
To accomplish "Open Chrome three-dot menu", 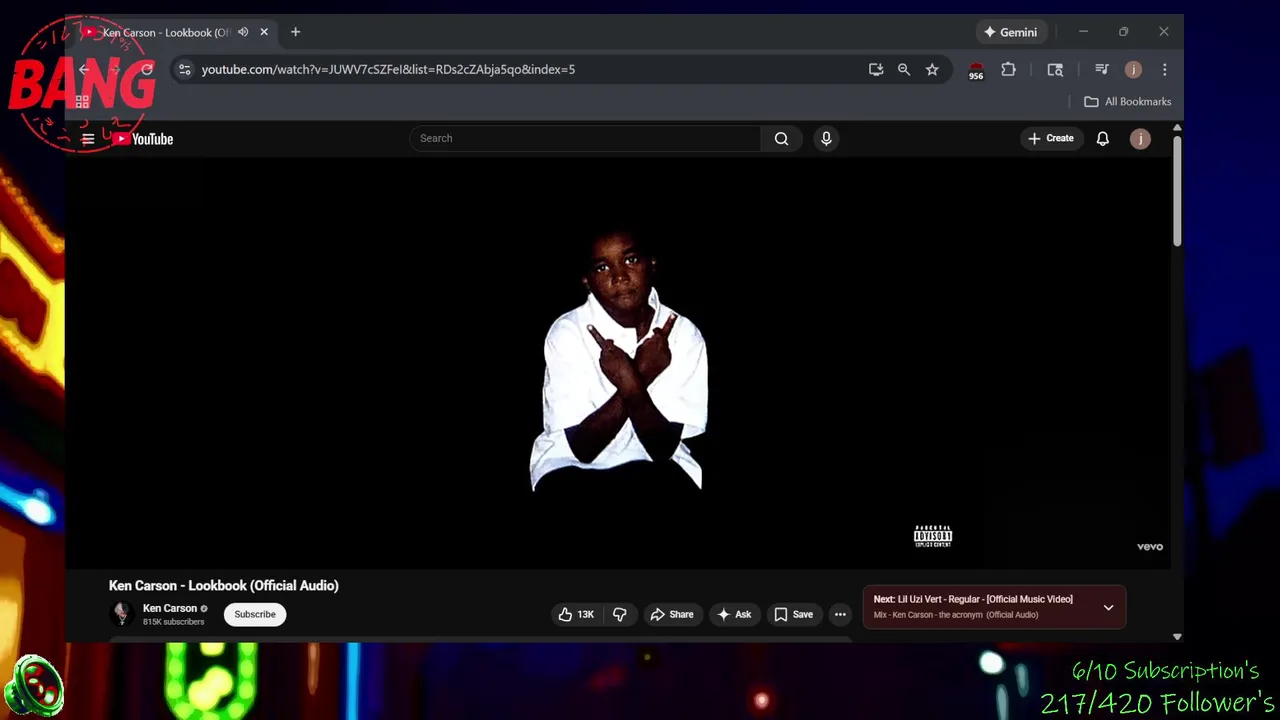I will pyautogui.click(x=1164, y=70).
